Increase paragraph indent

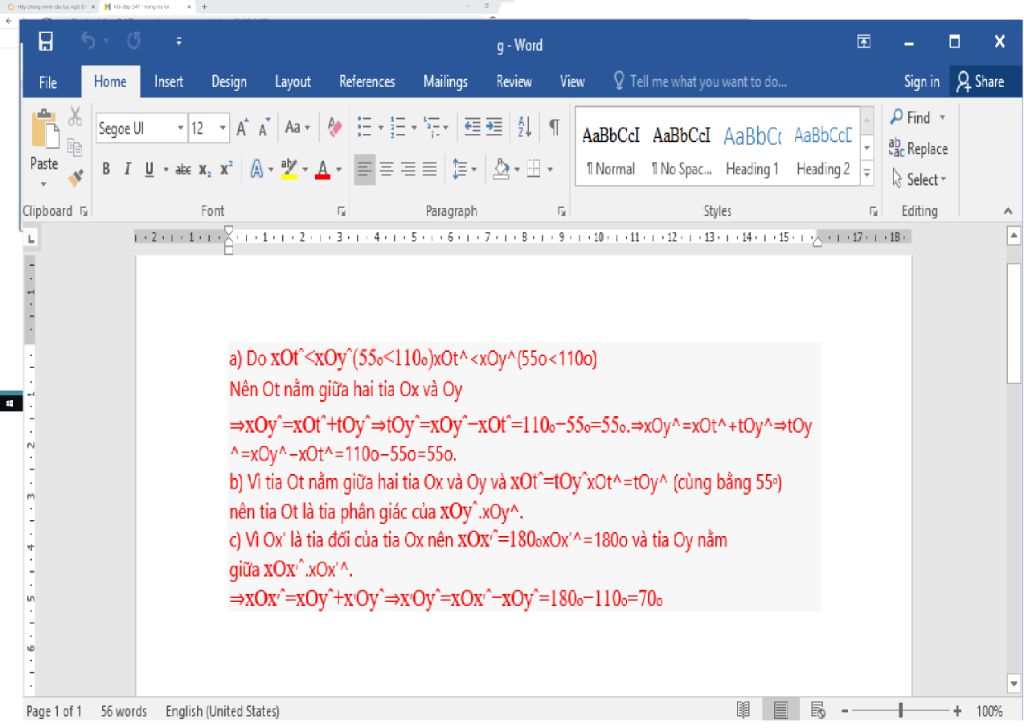tap(494, 127)
